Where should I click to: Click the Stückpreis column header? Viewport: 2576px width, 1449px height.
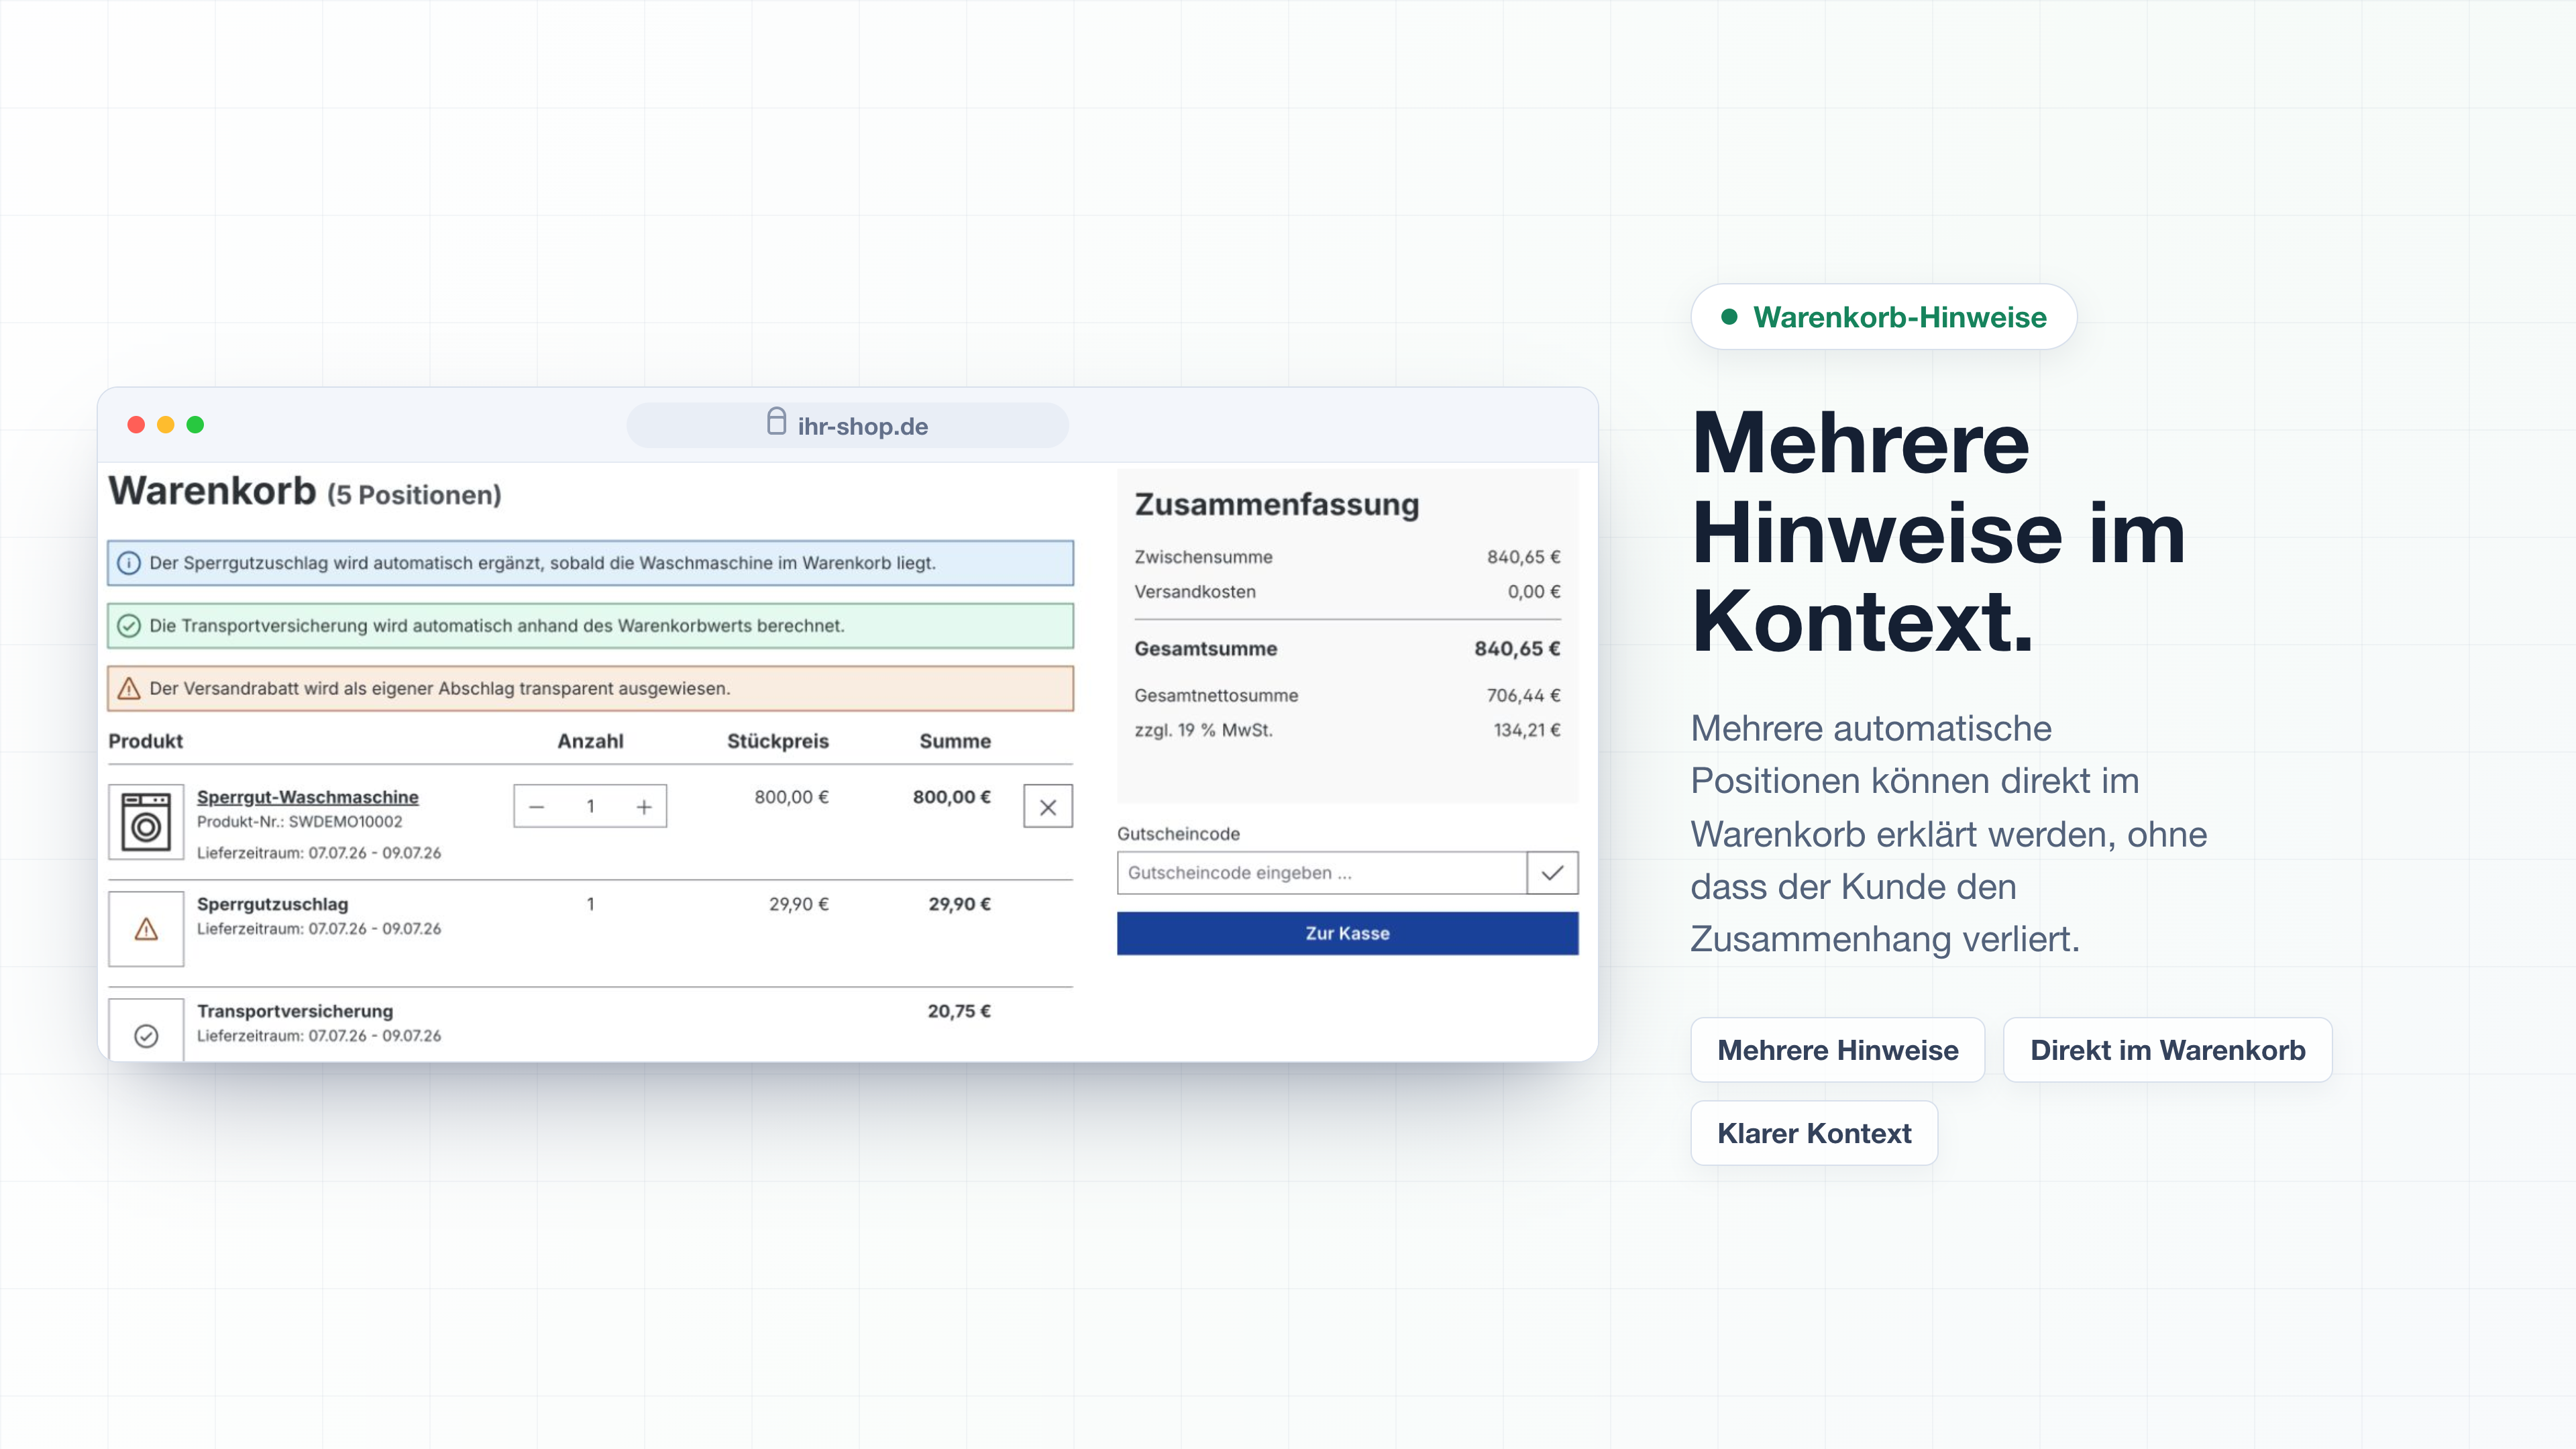(x=778, y=741)
